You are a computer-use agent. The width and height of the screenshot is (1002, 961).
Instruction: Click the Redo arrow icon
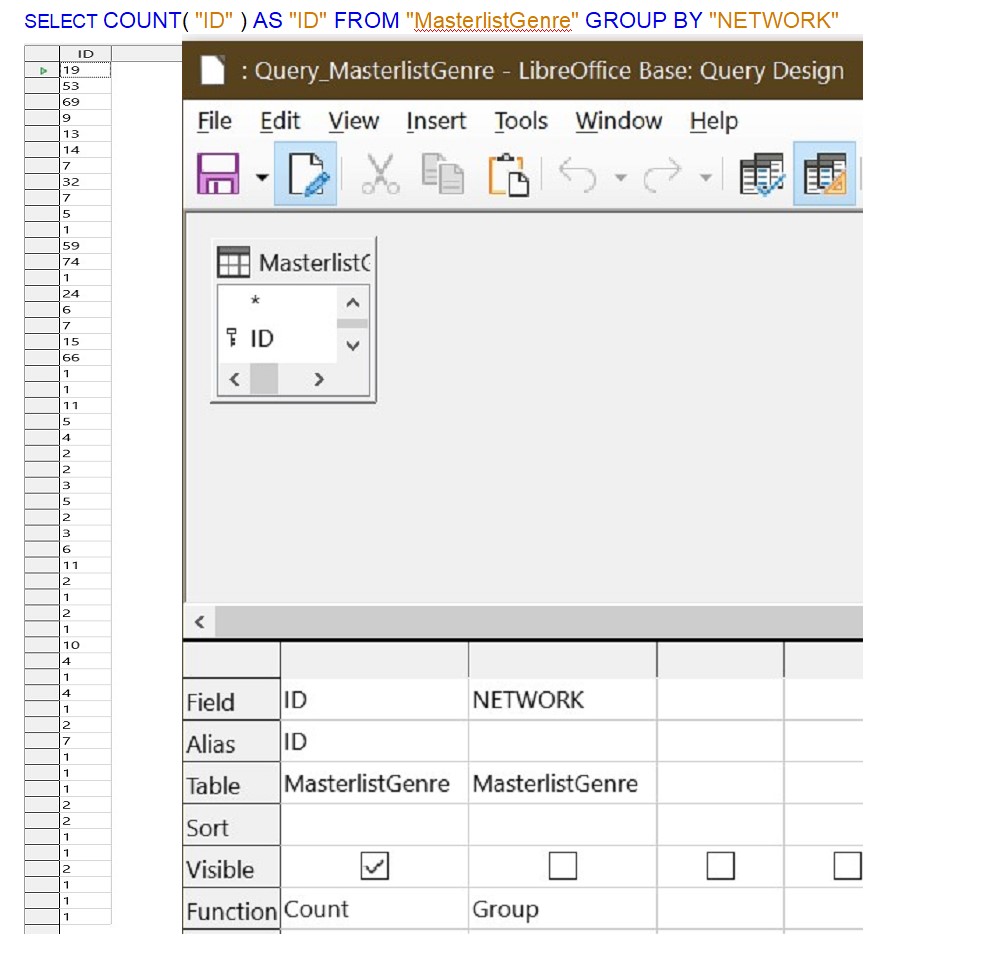(x=663, y=174)
